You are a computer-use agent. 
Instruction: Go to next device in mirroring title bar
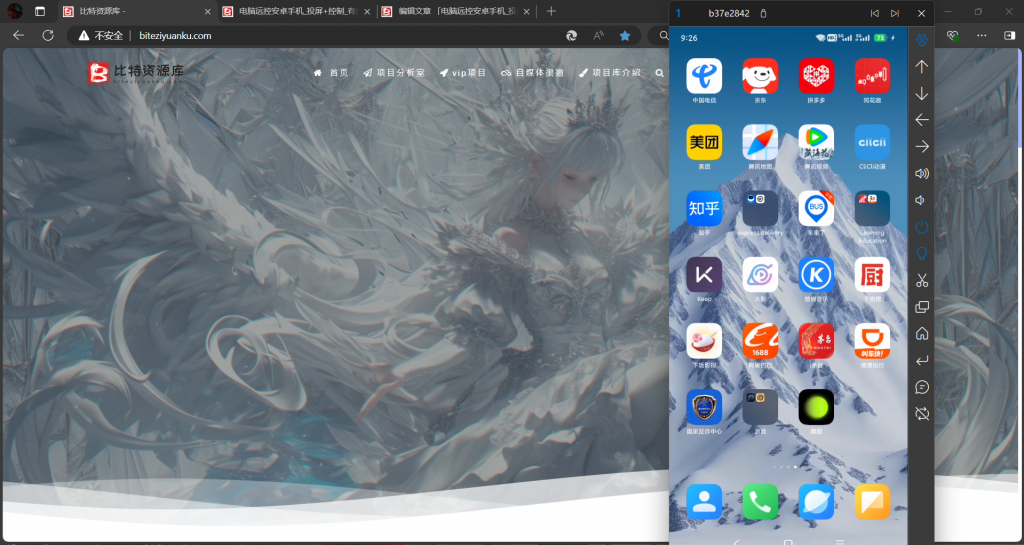click(x=895, y=13)
